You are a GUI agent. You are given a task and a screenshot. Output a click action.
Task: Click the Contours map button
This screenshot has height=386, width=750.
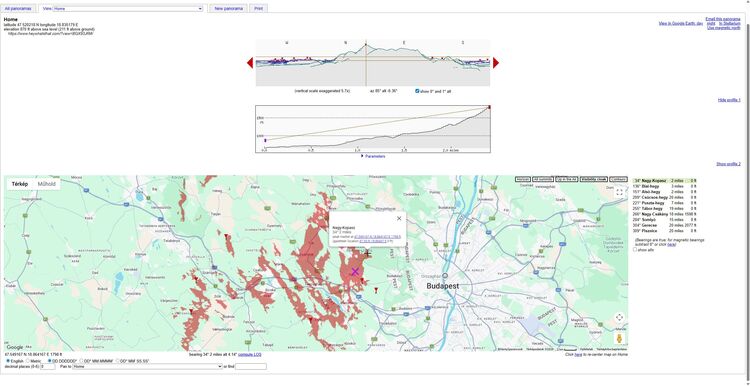(618, 179)
